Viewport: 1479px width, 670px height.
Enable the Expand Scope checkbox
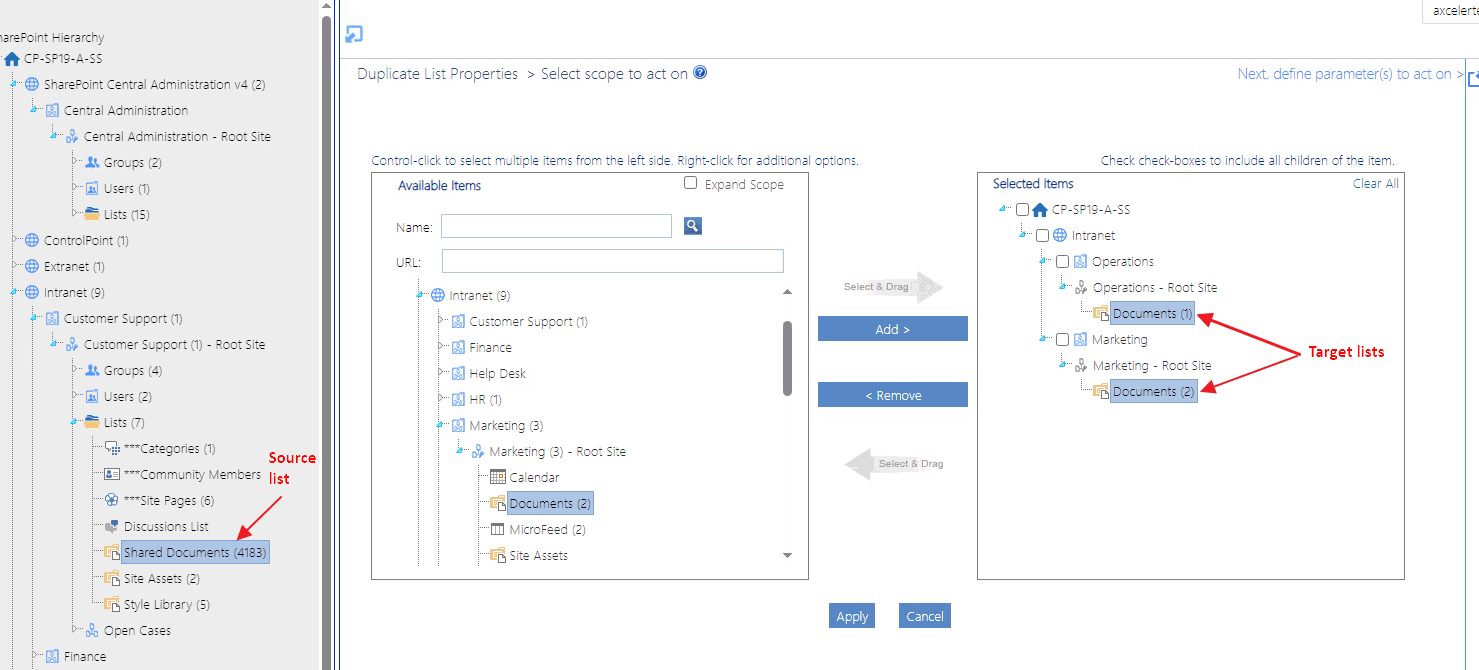(x=690, y=183)
